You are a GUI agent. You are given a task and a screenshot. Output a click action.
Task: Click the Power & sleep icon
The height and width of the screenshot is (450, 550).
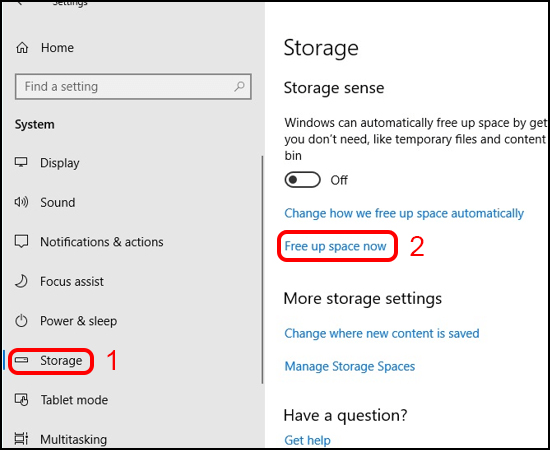pyautogui.click(x=21, y=321)
